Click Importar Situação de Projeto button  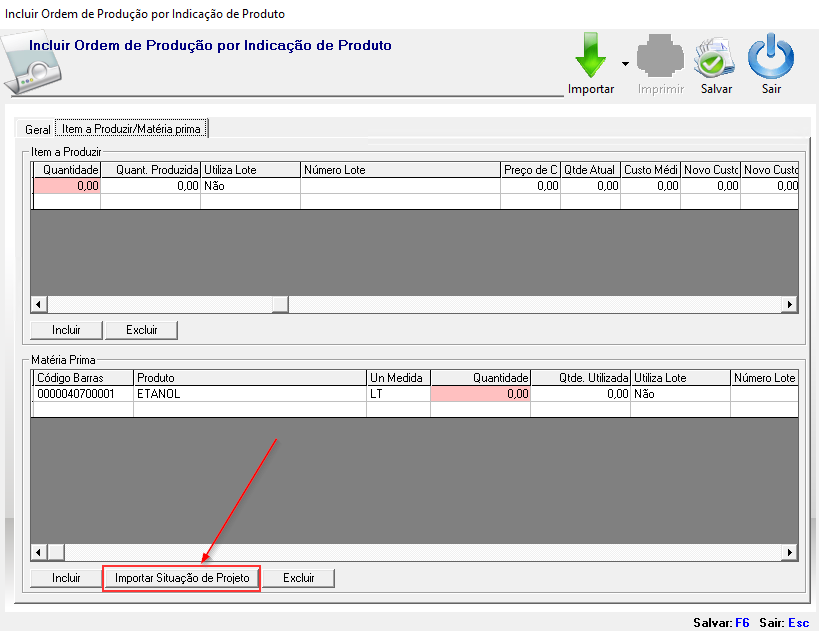click(182, 578)
